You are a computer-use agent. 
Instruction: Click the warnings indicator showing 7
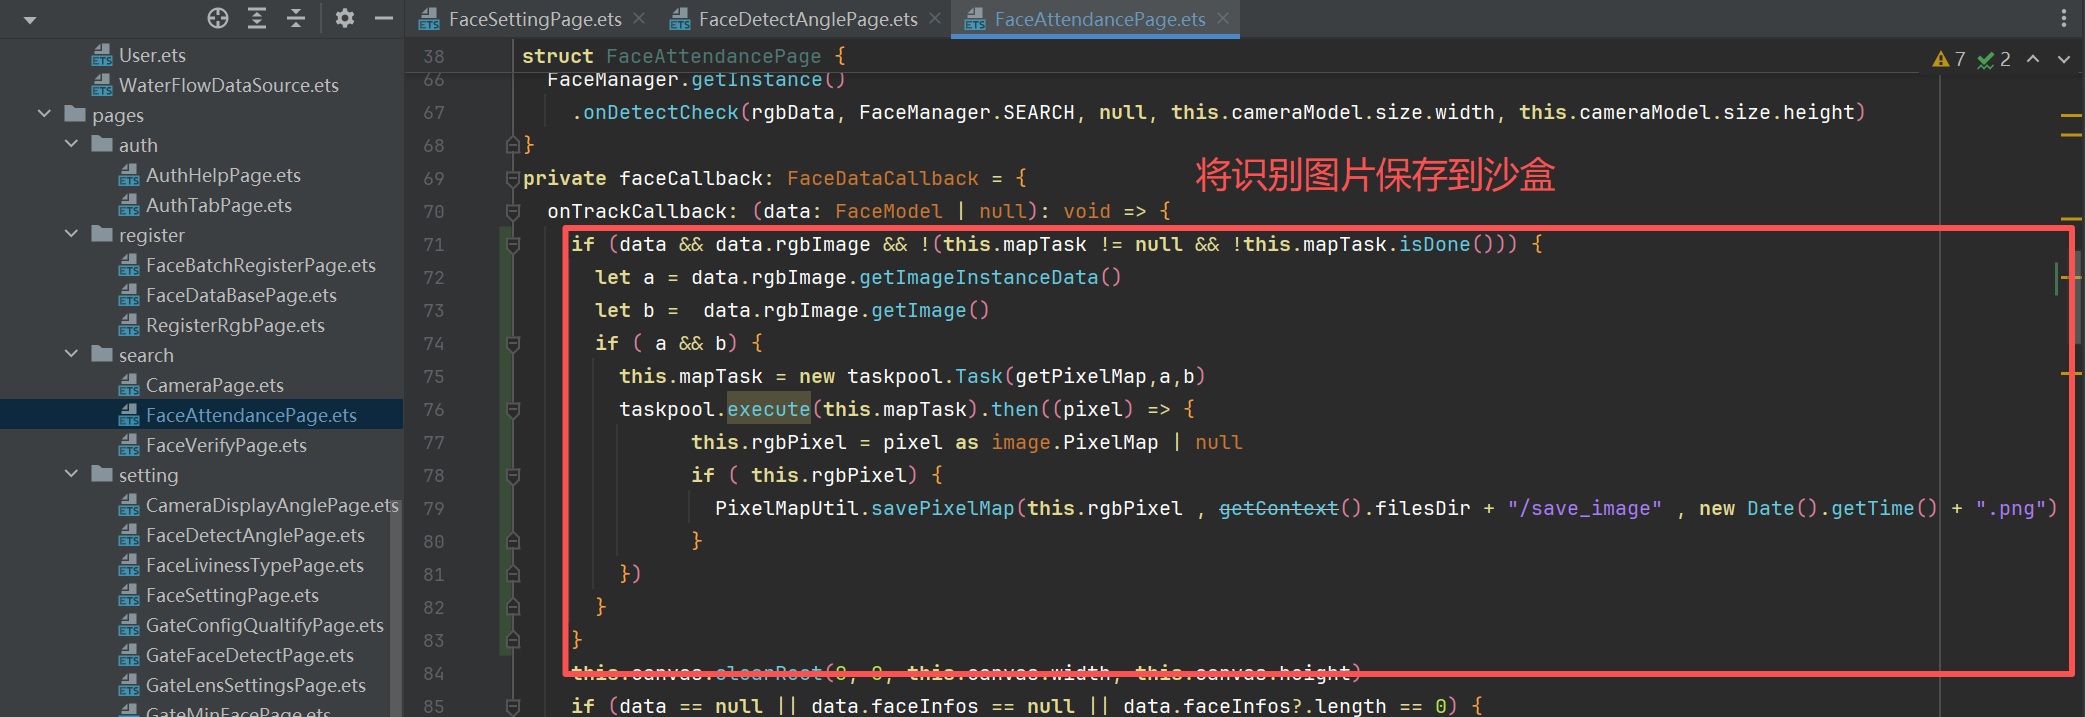pos(1949,59)
